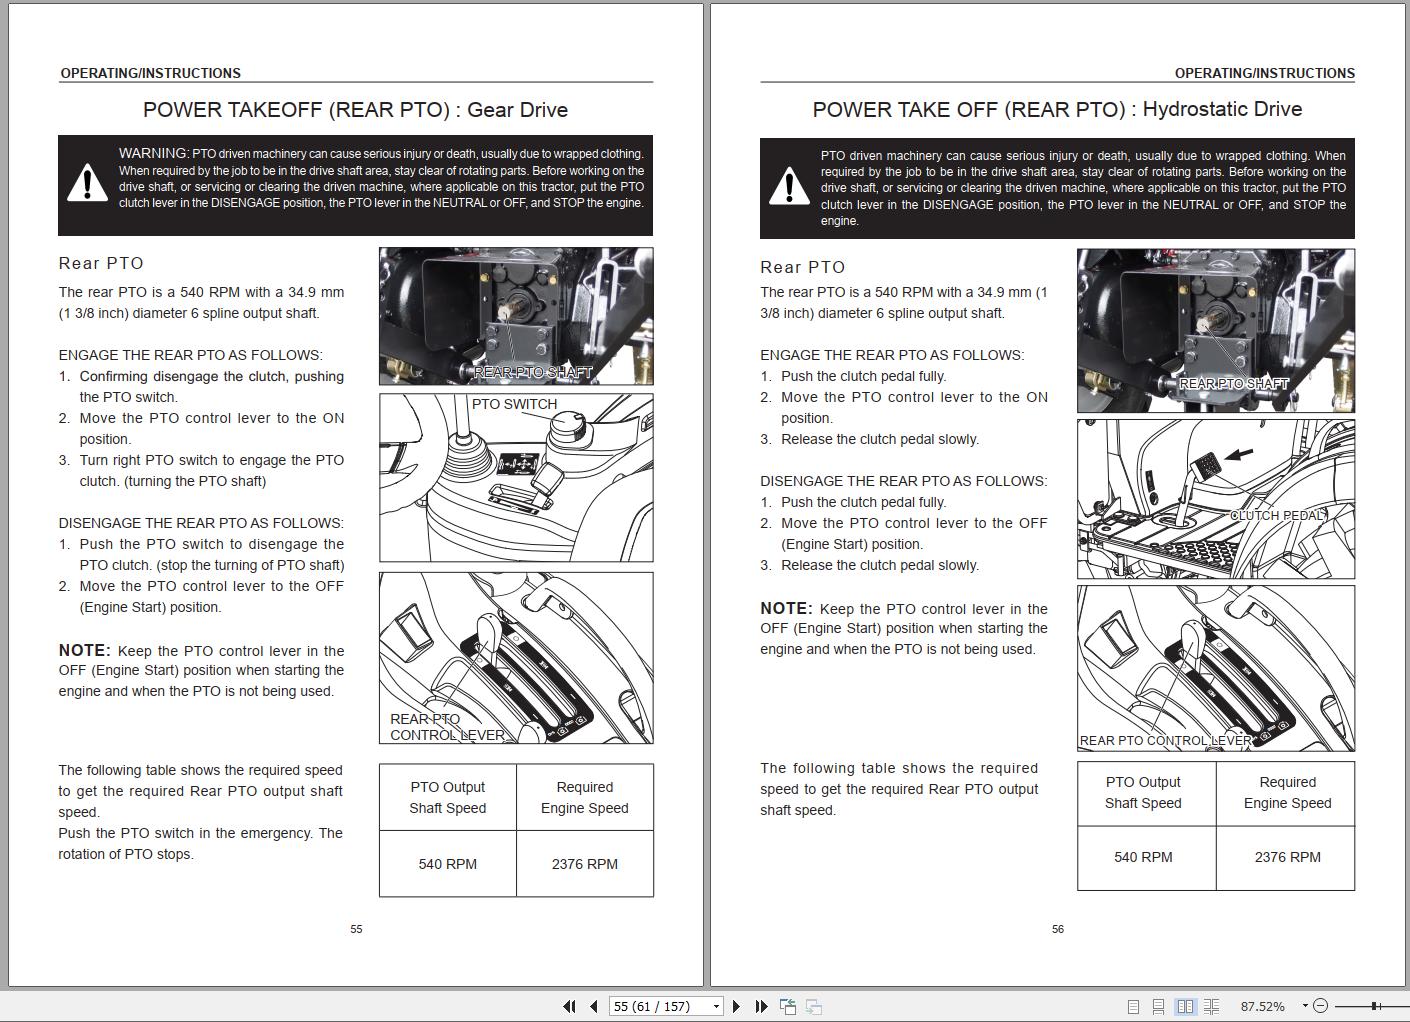Click the Hydrostatic Drive page heading
The width and height of the screenshot is (1410, 1022).
tap(1057, 109)
